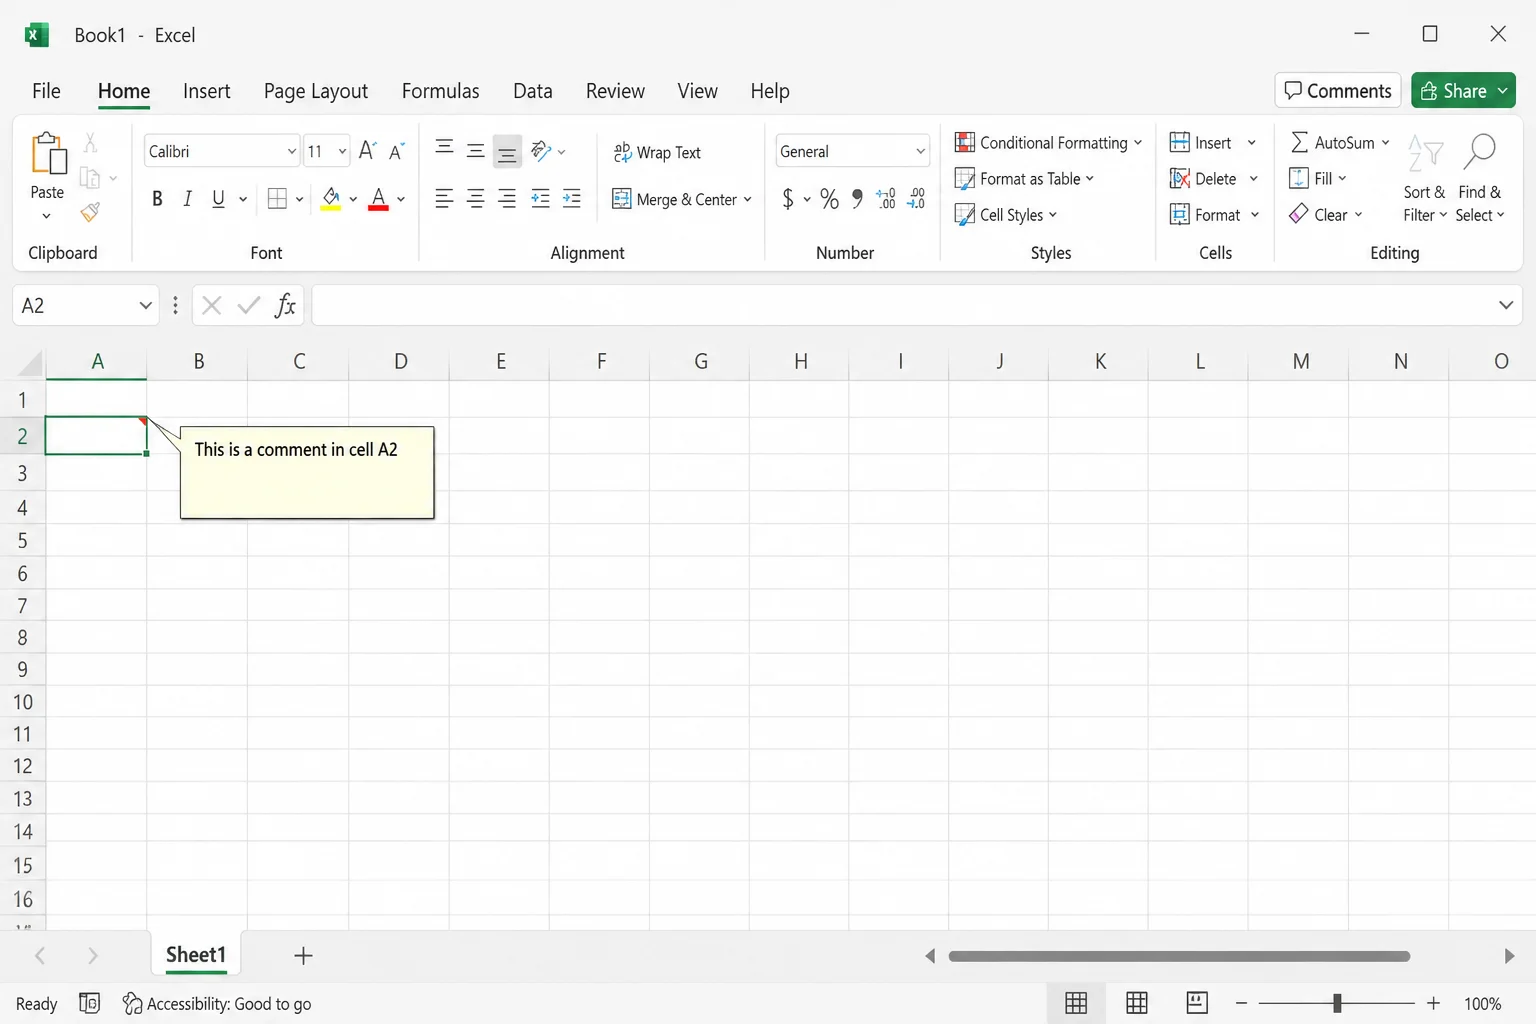Apply Percent Style format

(x=829, y=199)
